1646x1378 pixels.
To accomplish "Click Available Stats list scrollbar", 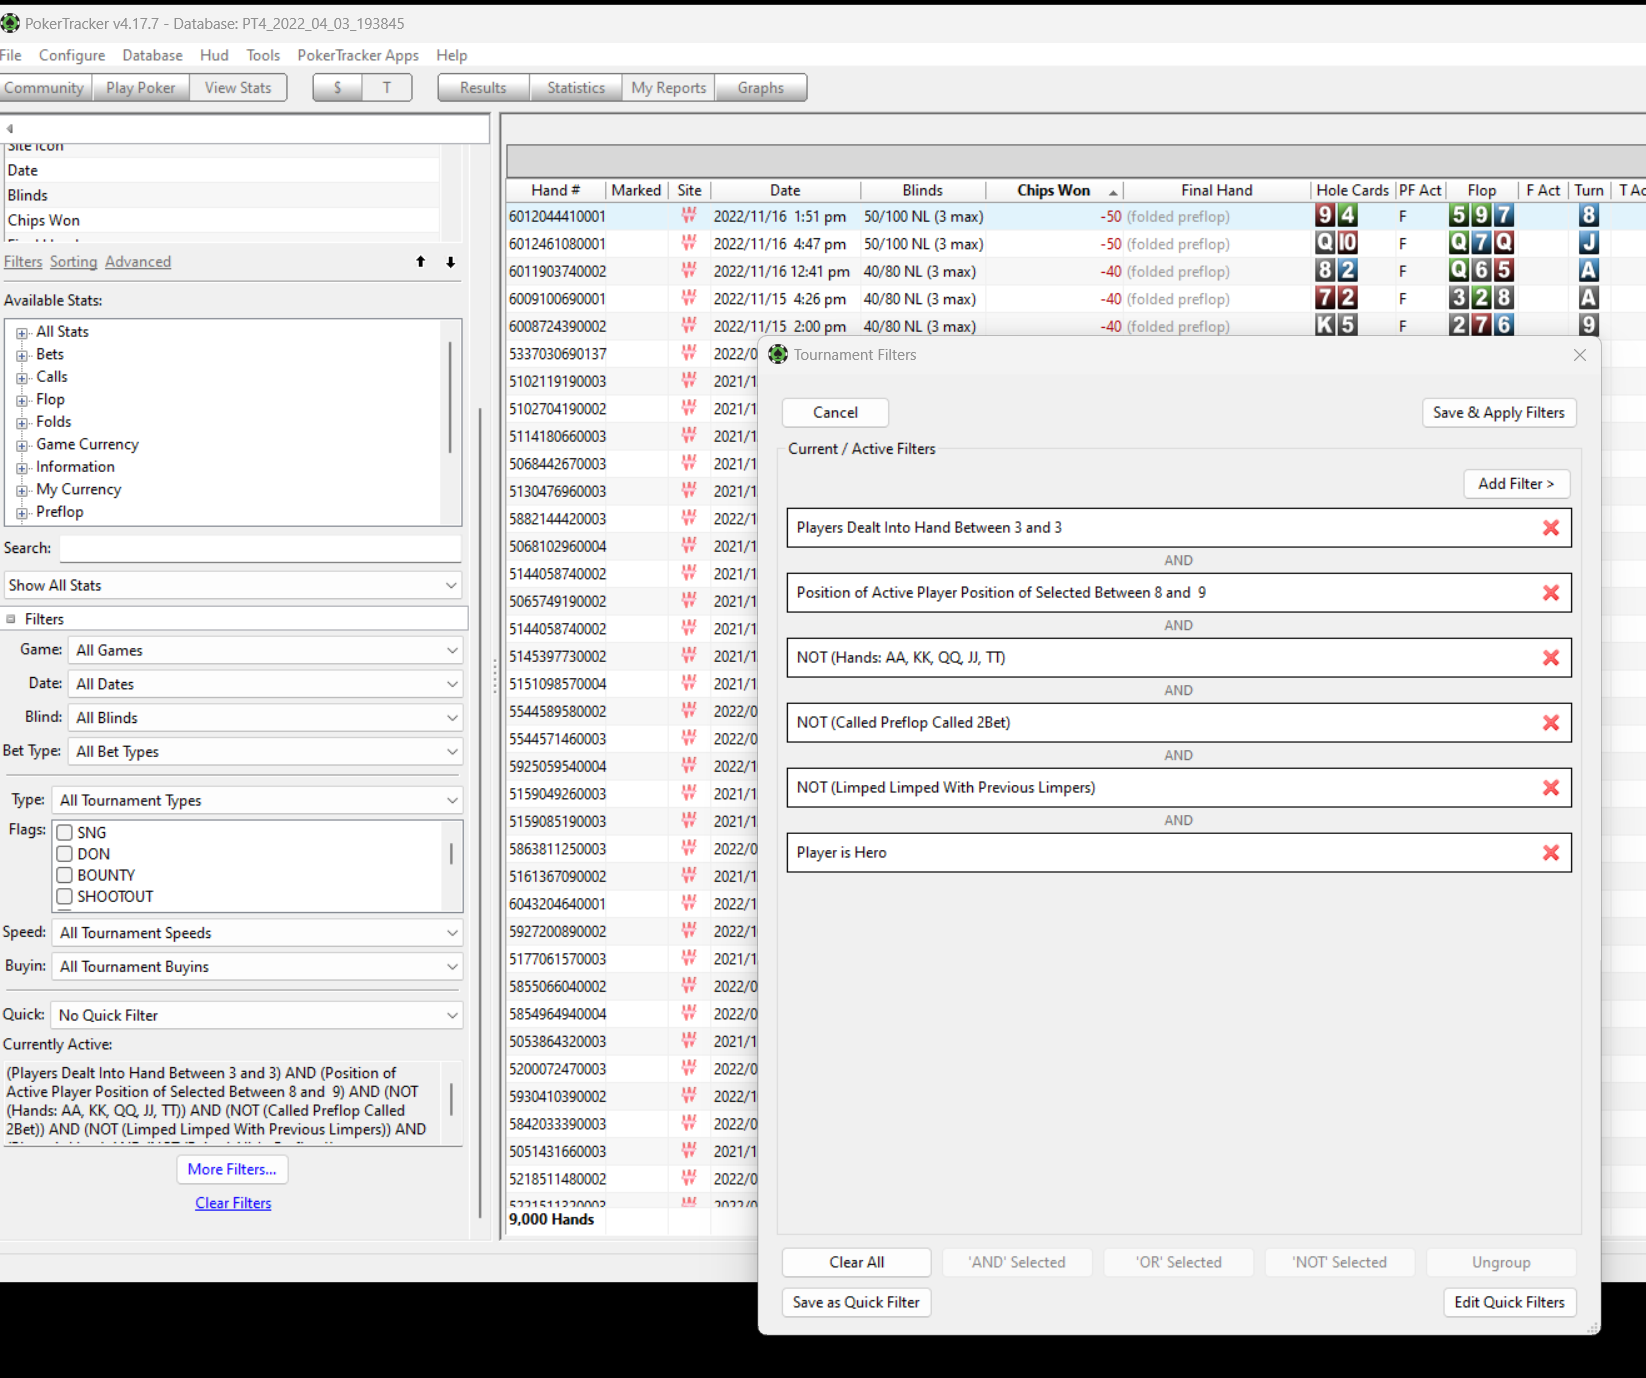I will (450, 397).
